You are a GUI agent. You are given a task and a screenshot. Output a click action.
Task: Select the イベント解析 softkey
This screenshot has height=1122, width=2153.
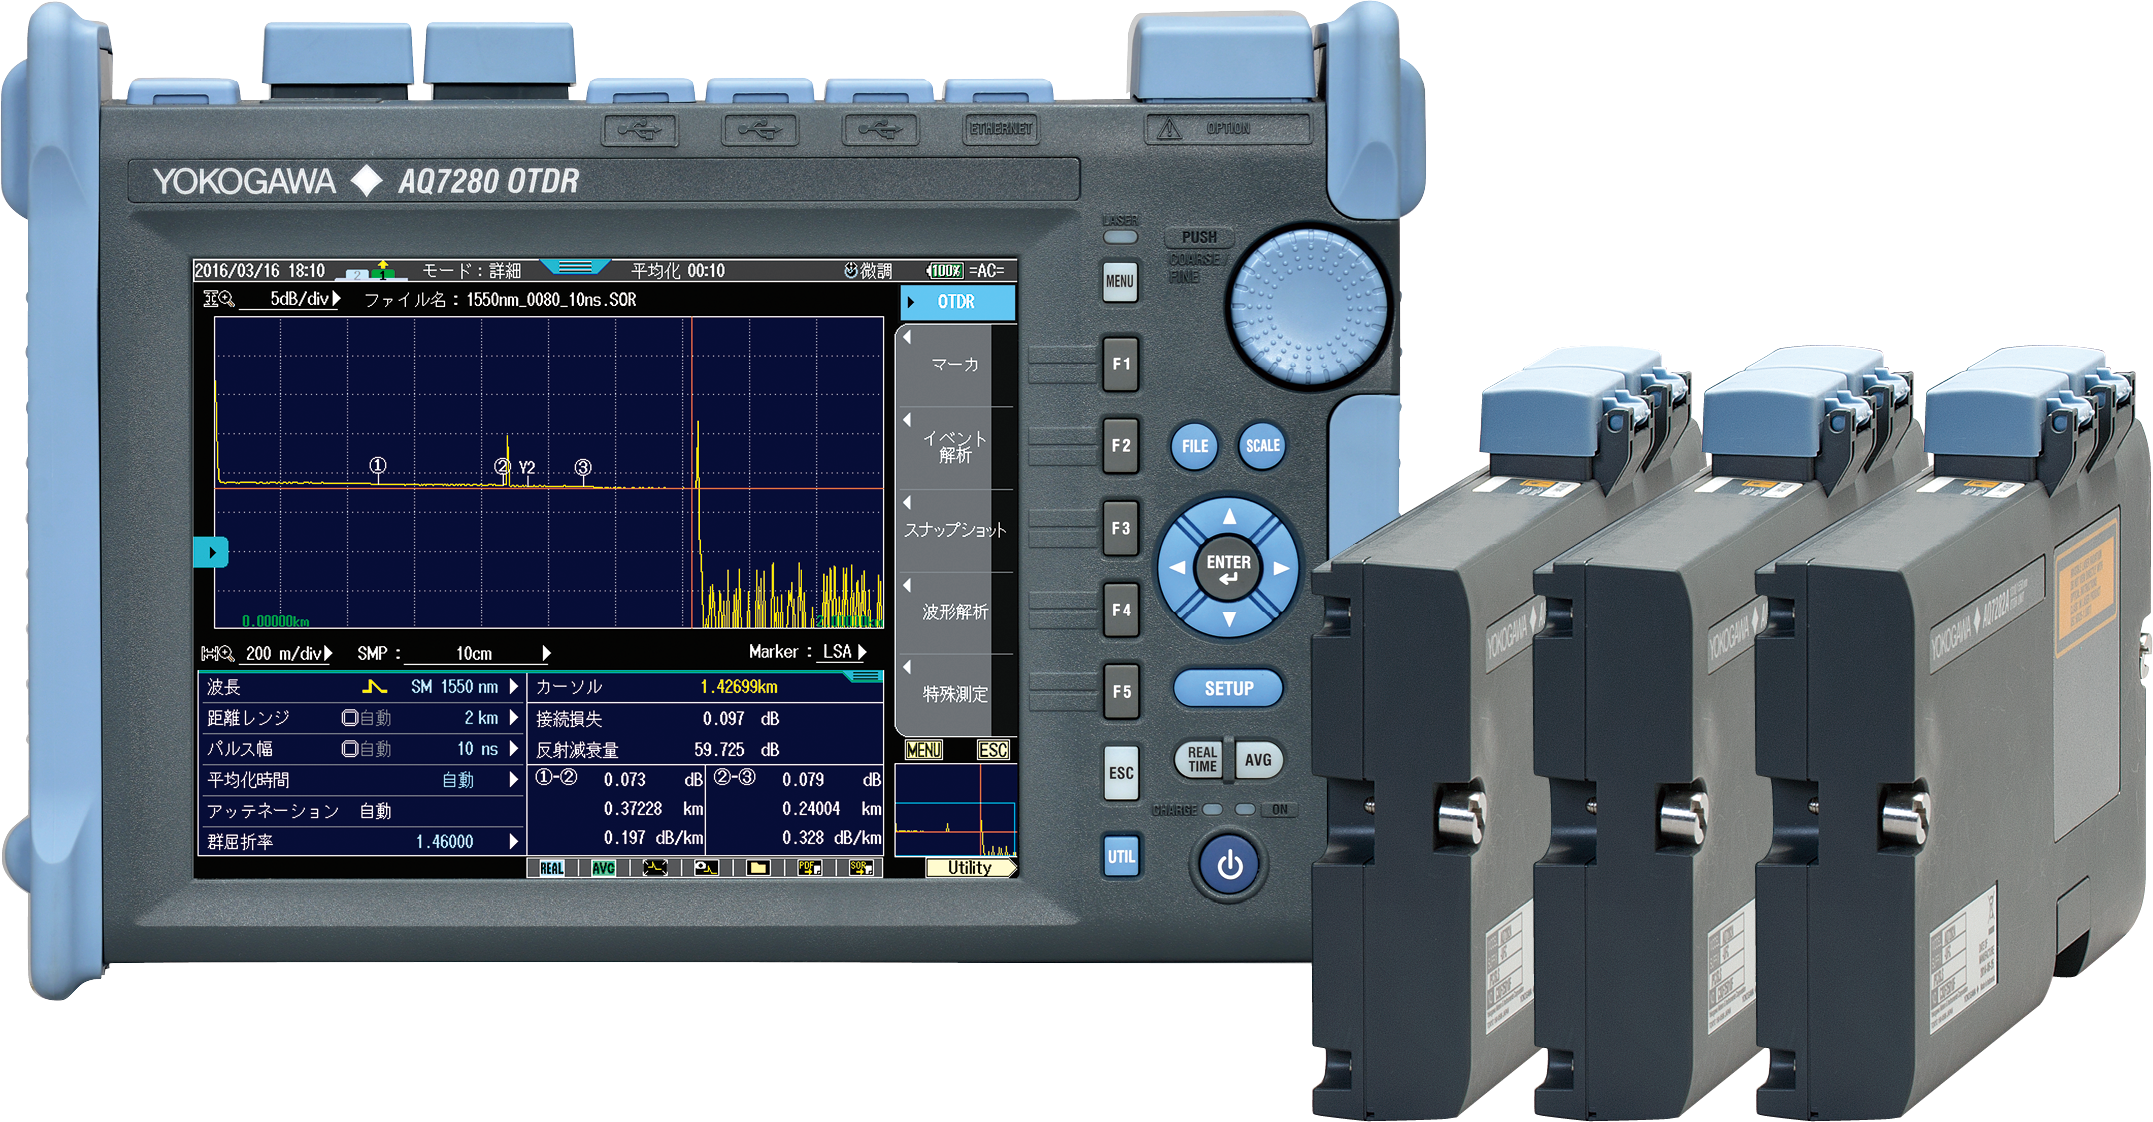coord(956,447)
